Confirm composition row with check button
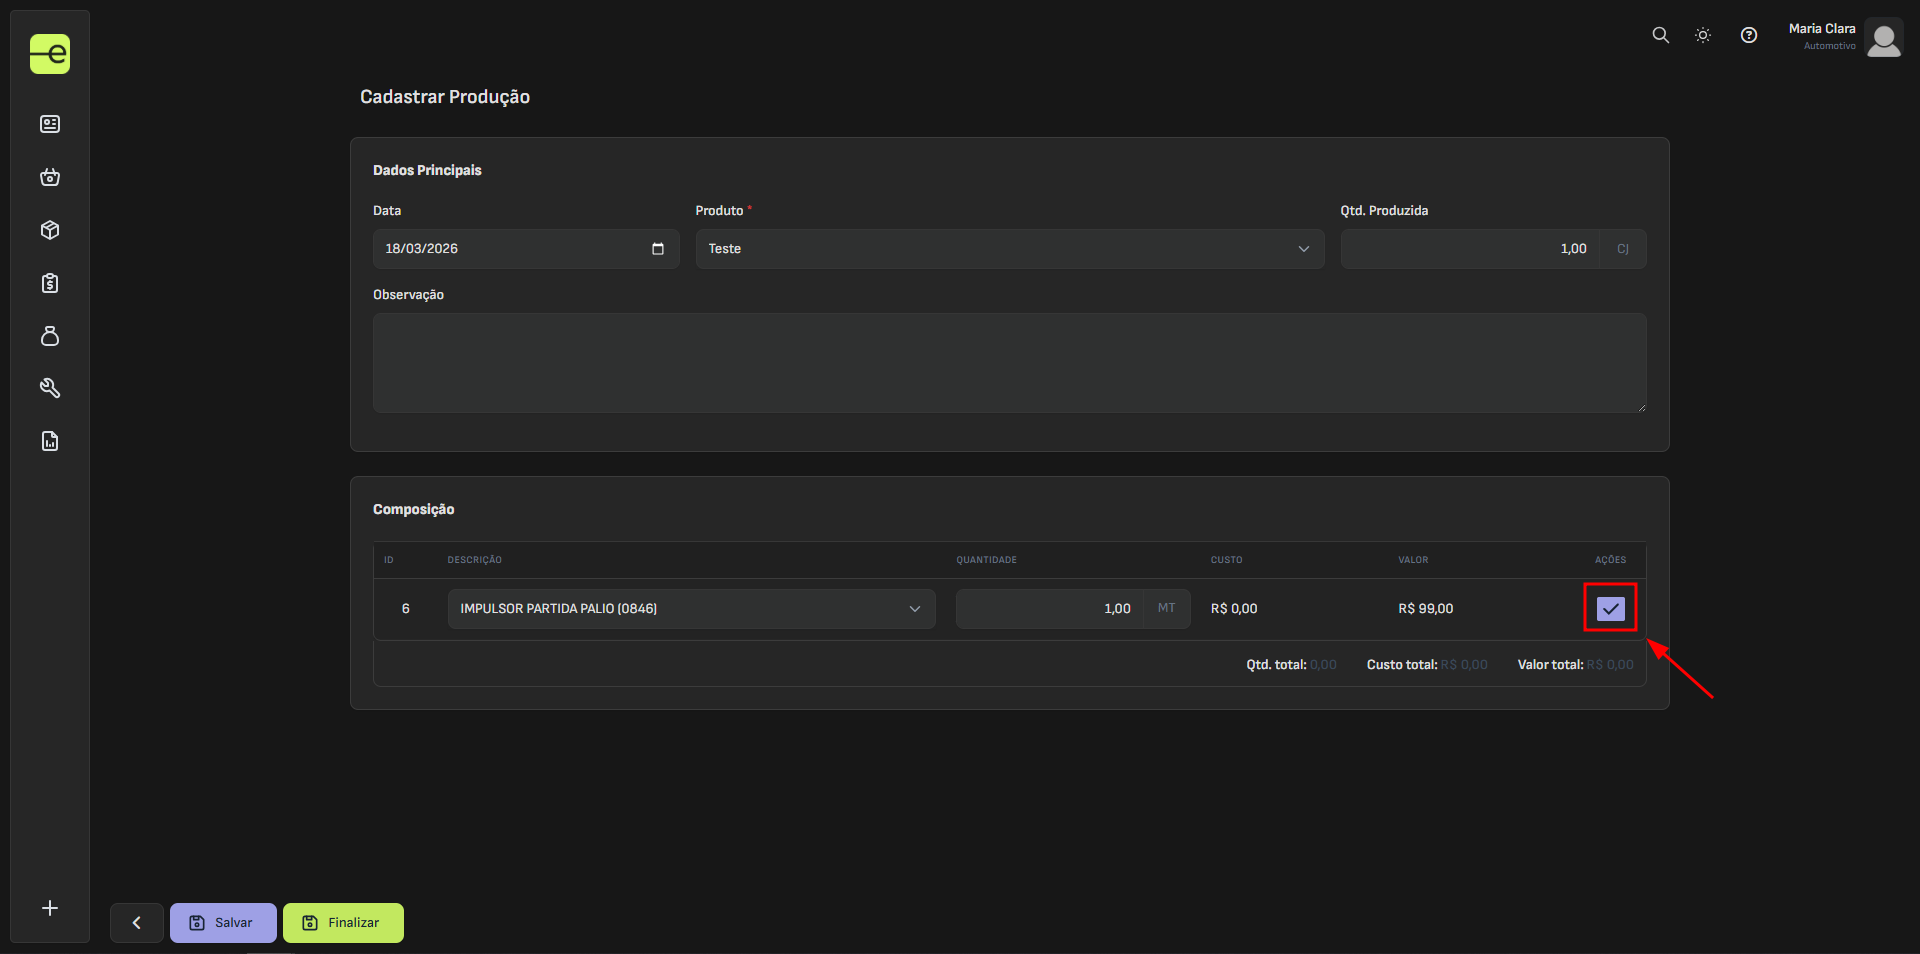 click(1610, 608)
